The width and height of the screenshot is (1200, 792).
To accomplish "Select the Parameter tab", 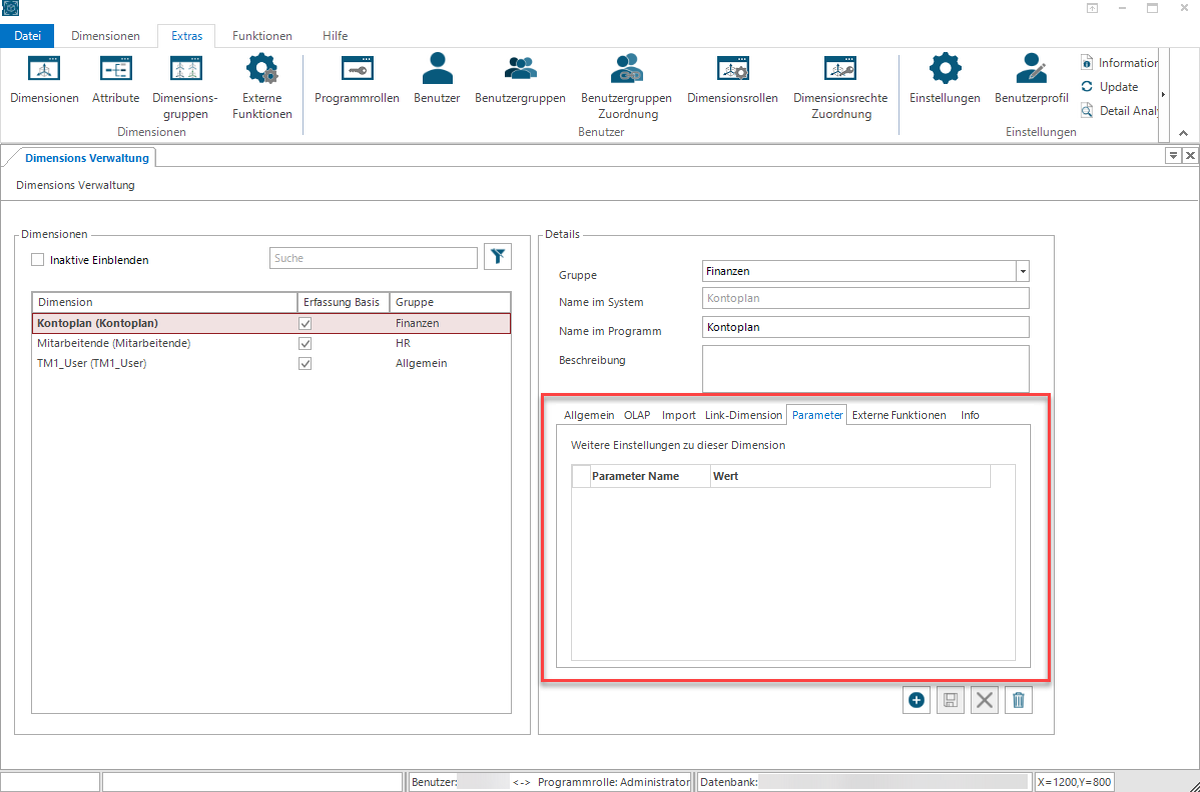I will click(x=817, y=415).
